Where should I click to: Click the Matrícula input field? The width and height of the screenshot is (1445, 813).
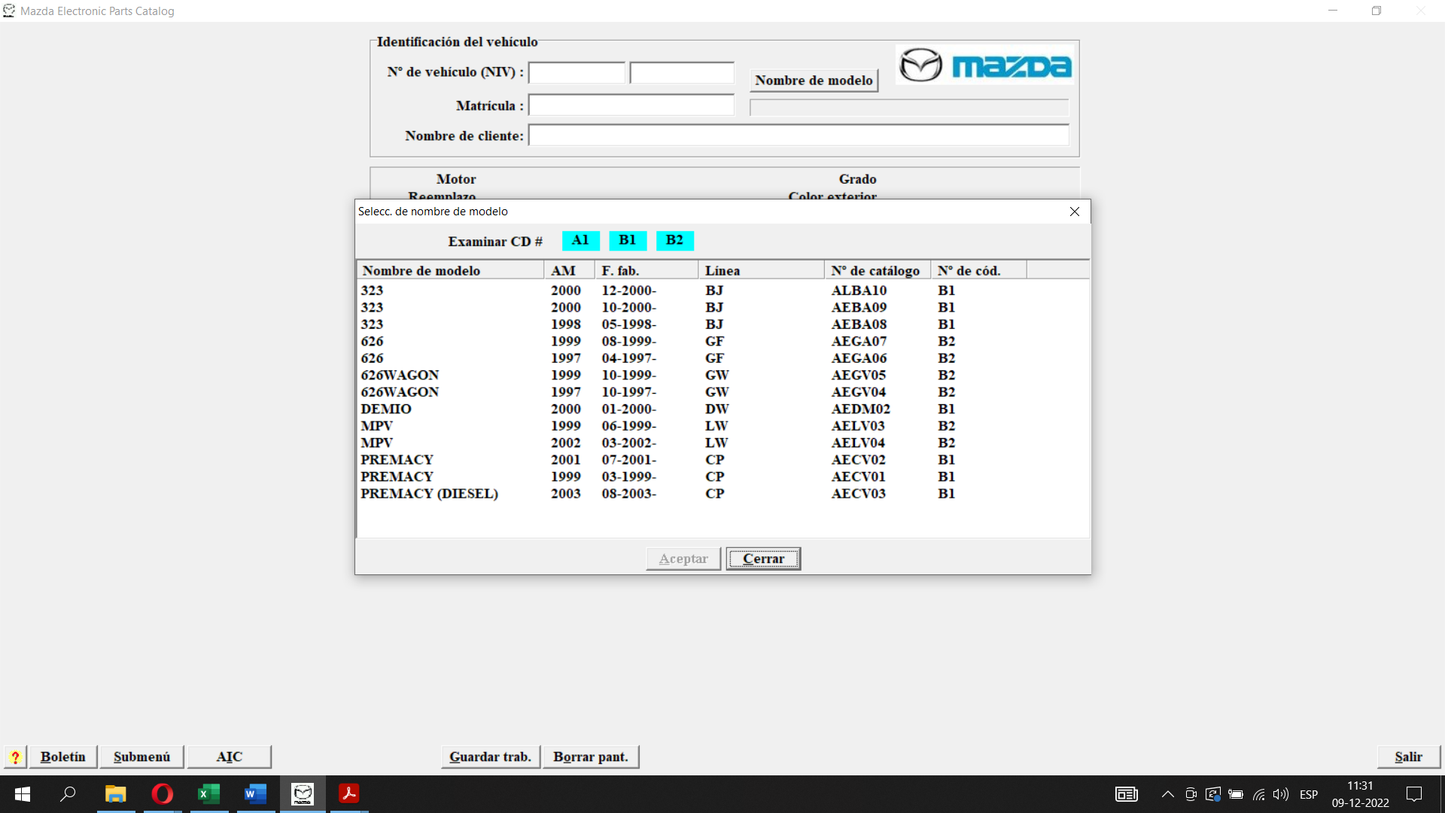coord(631,105)
